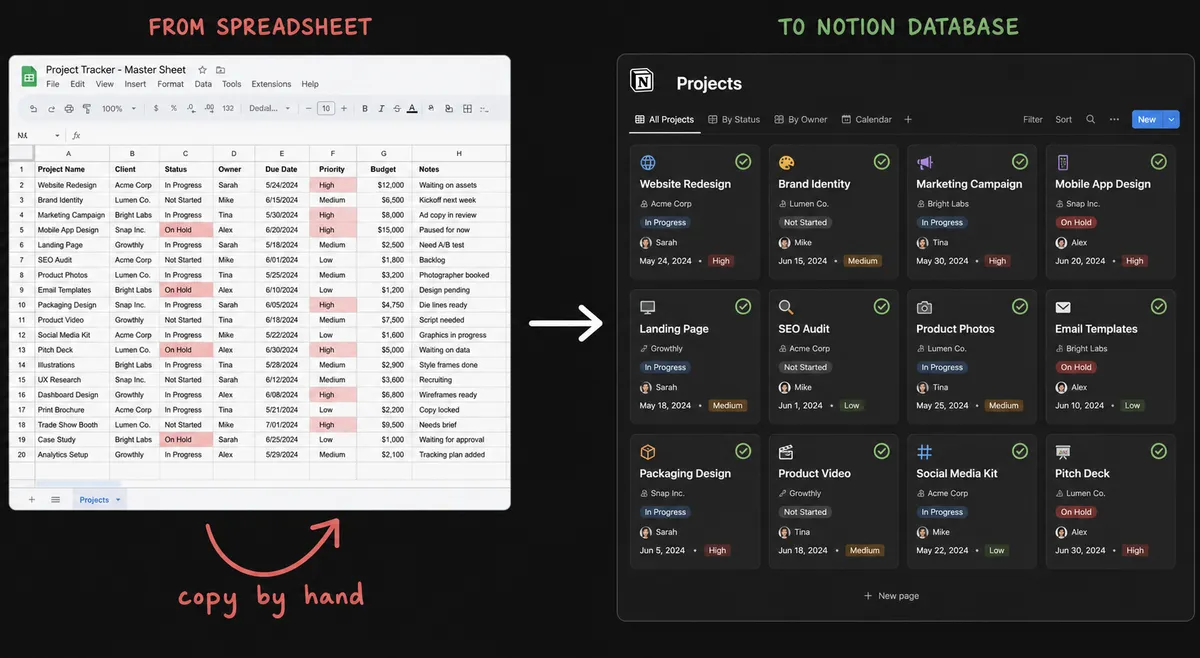Add a new view with the plus icon

pyautogui.click(x=908, y=119)
